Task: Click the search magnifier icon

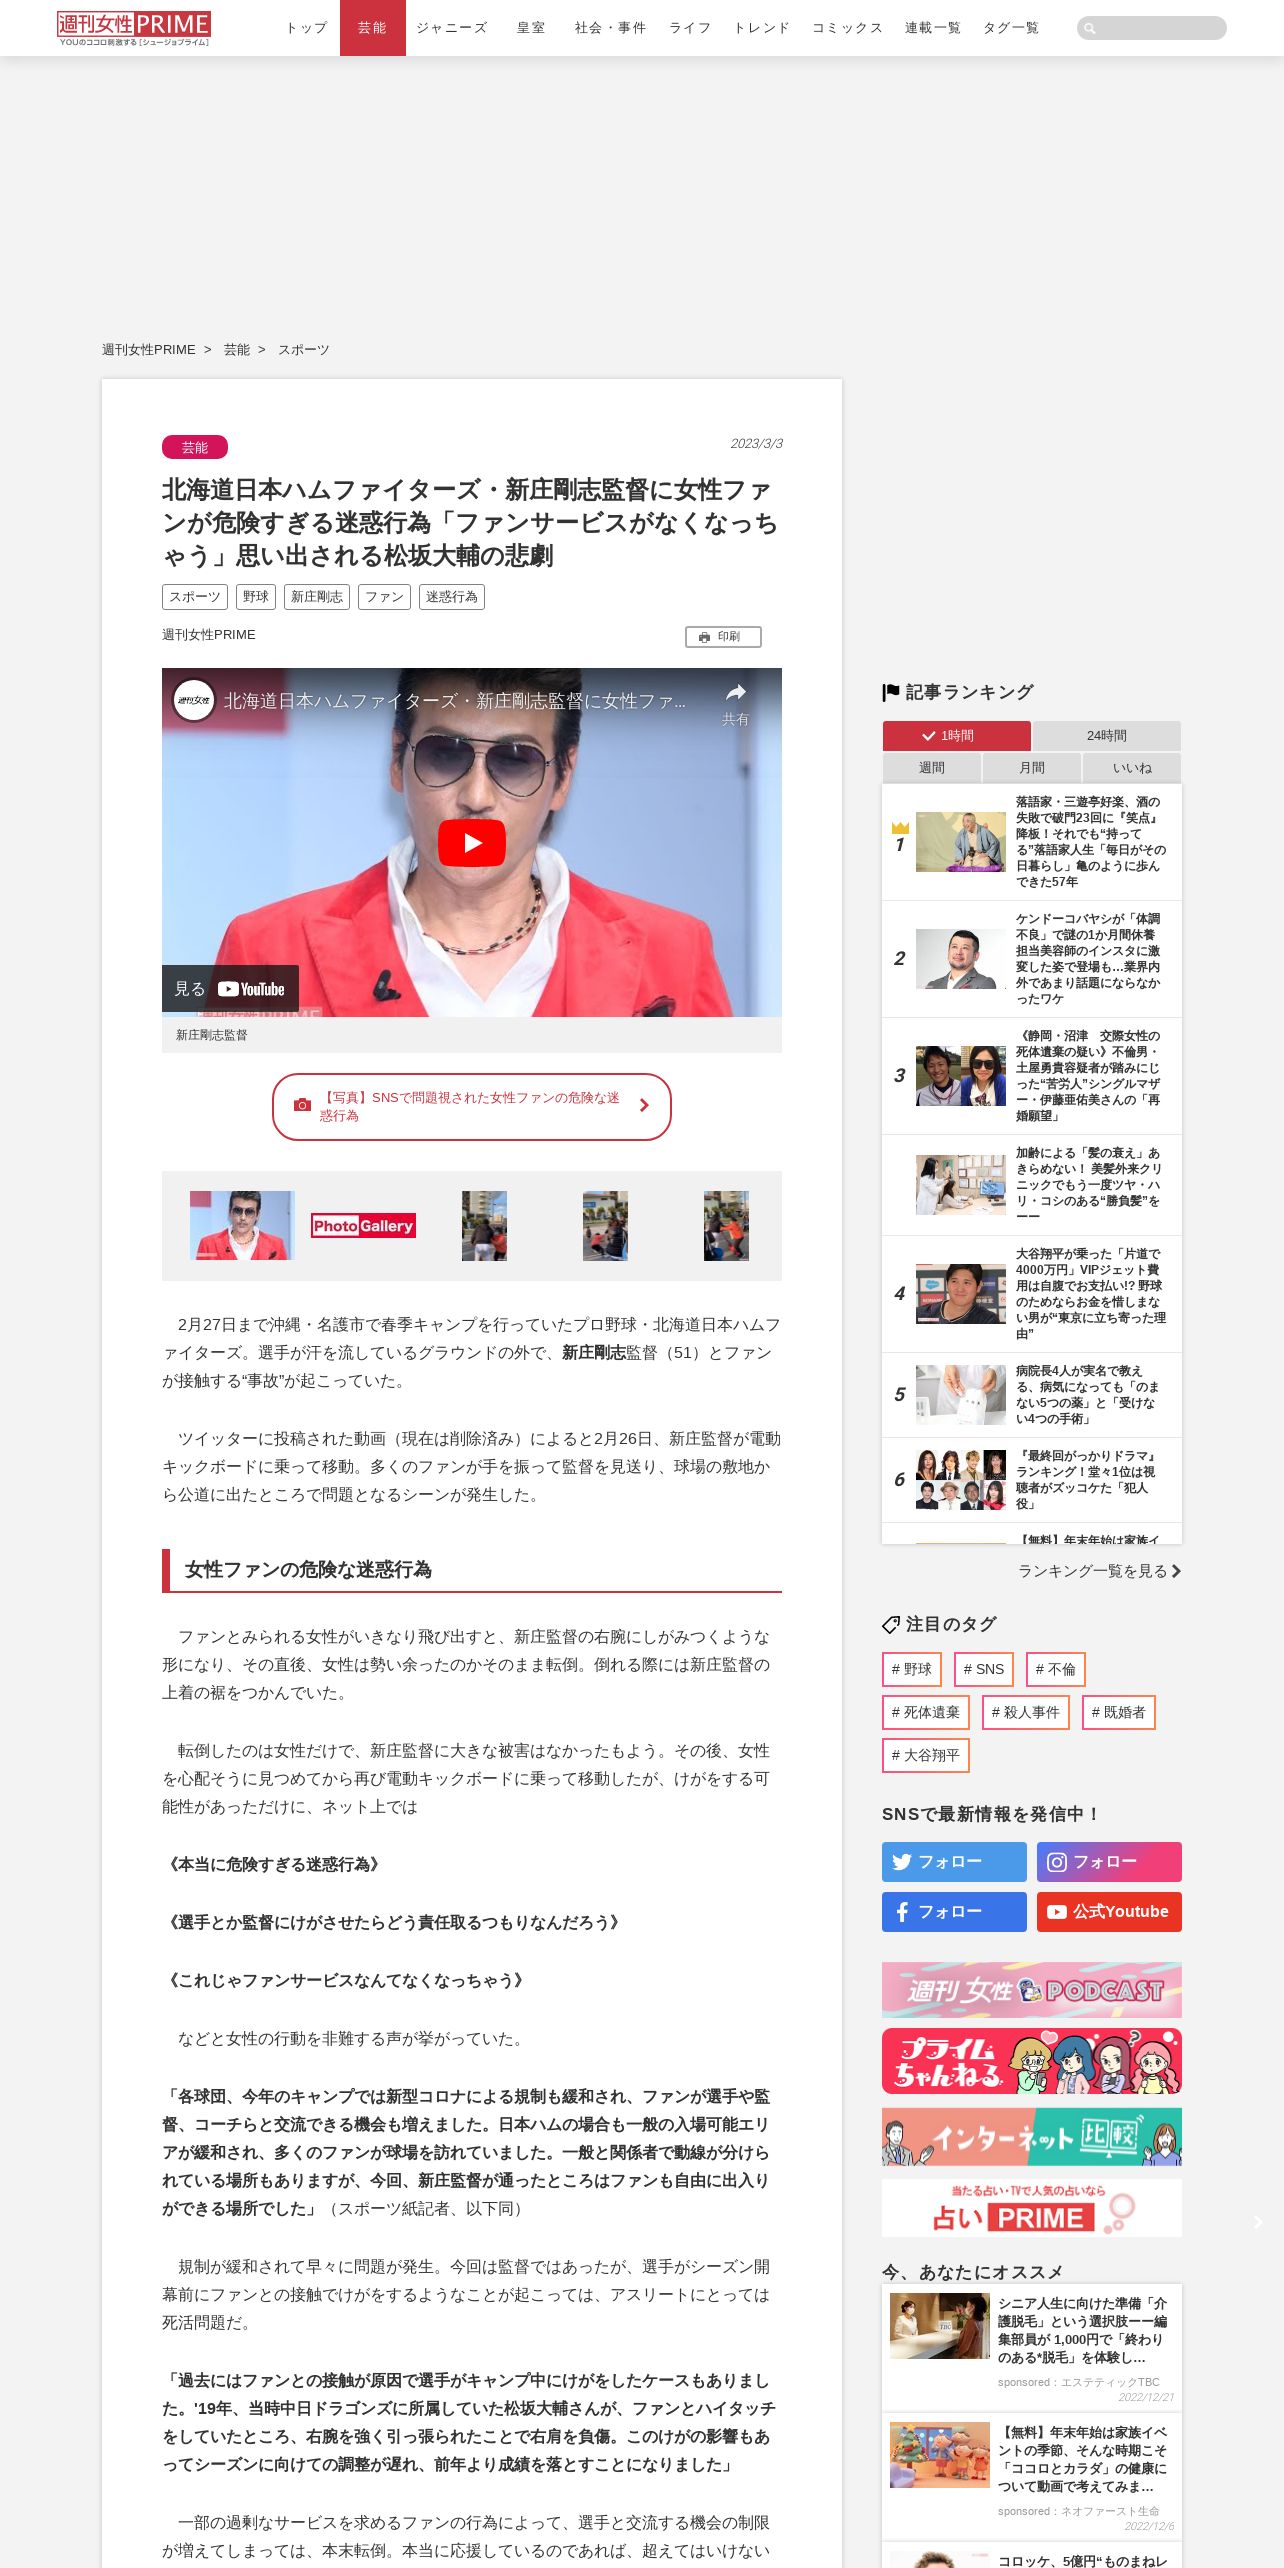Action: click(x=1090, y=28)
